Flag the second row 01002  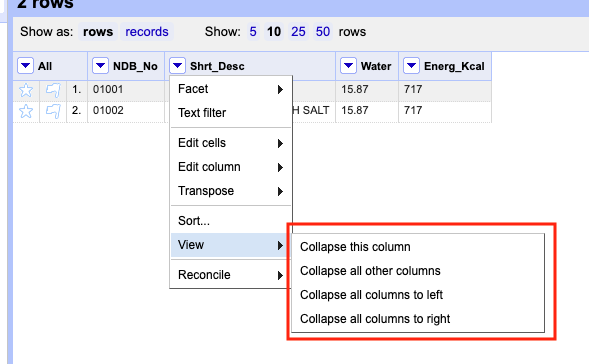53,111
